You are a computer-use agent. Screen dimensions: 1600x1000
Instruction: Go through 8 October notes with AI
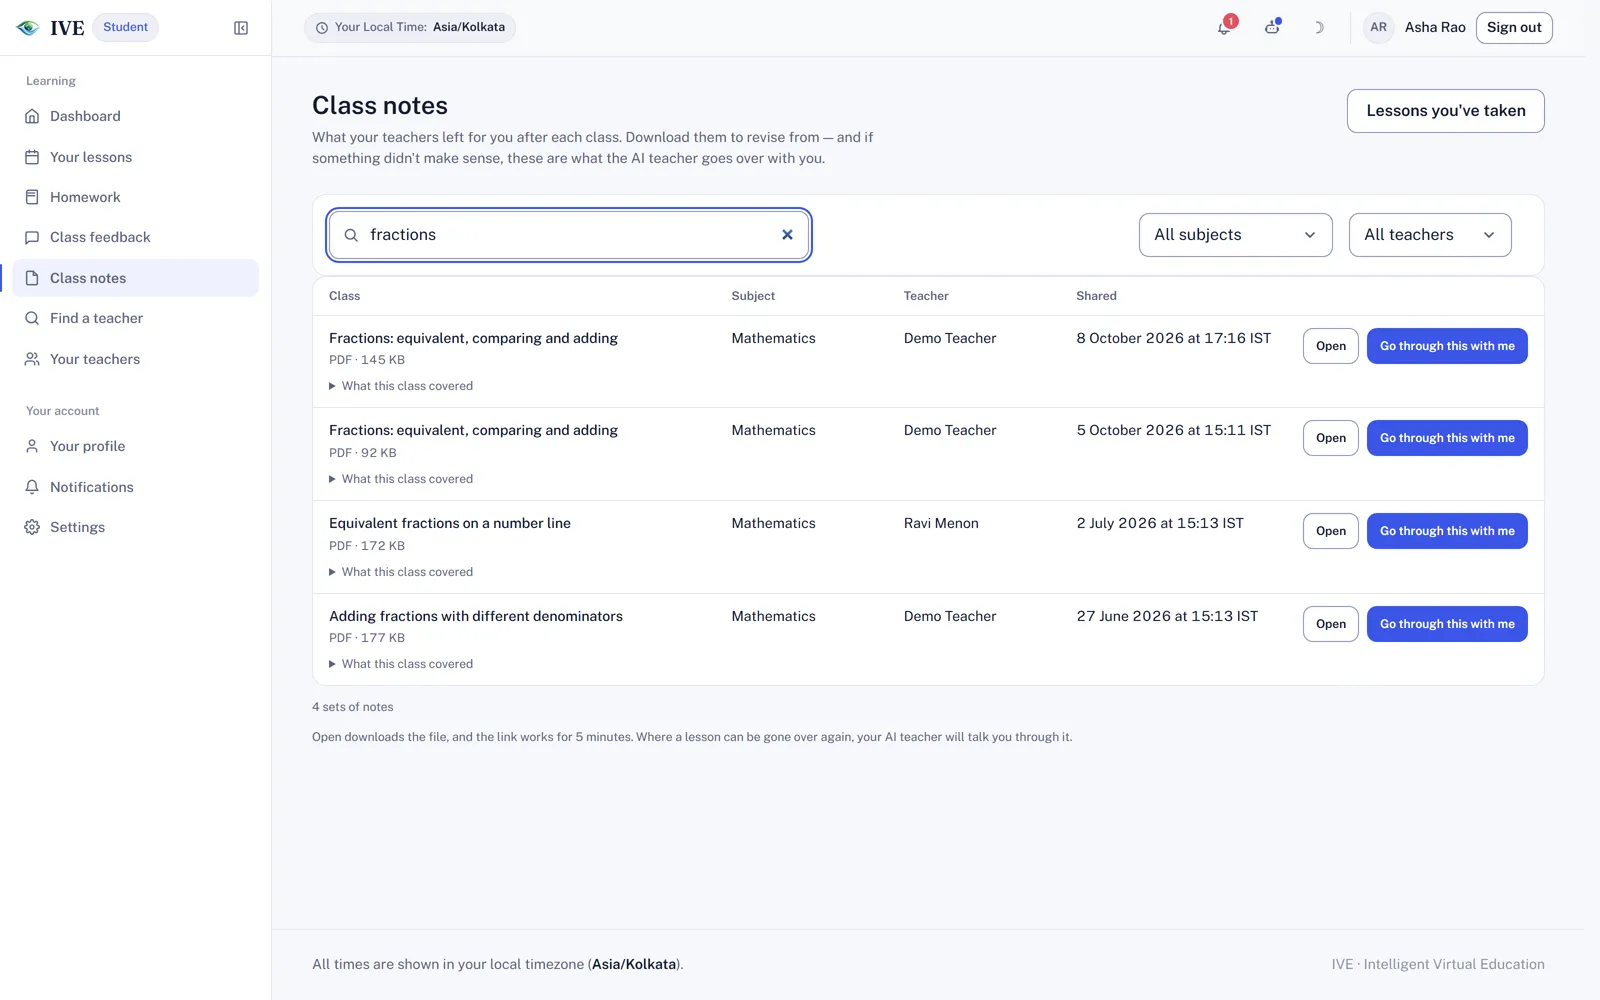tap(1447, 346)
